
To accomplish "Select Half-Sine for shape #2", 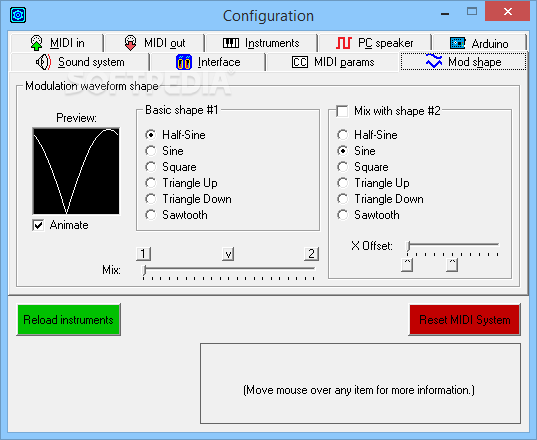I will tap(367, 135).
